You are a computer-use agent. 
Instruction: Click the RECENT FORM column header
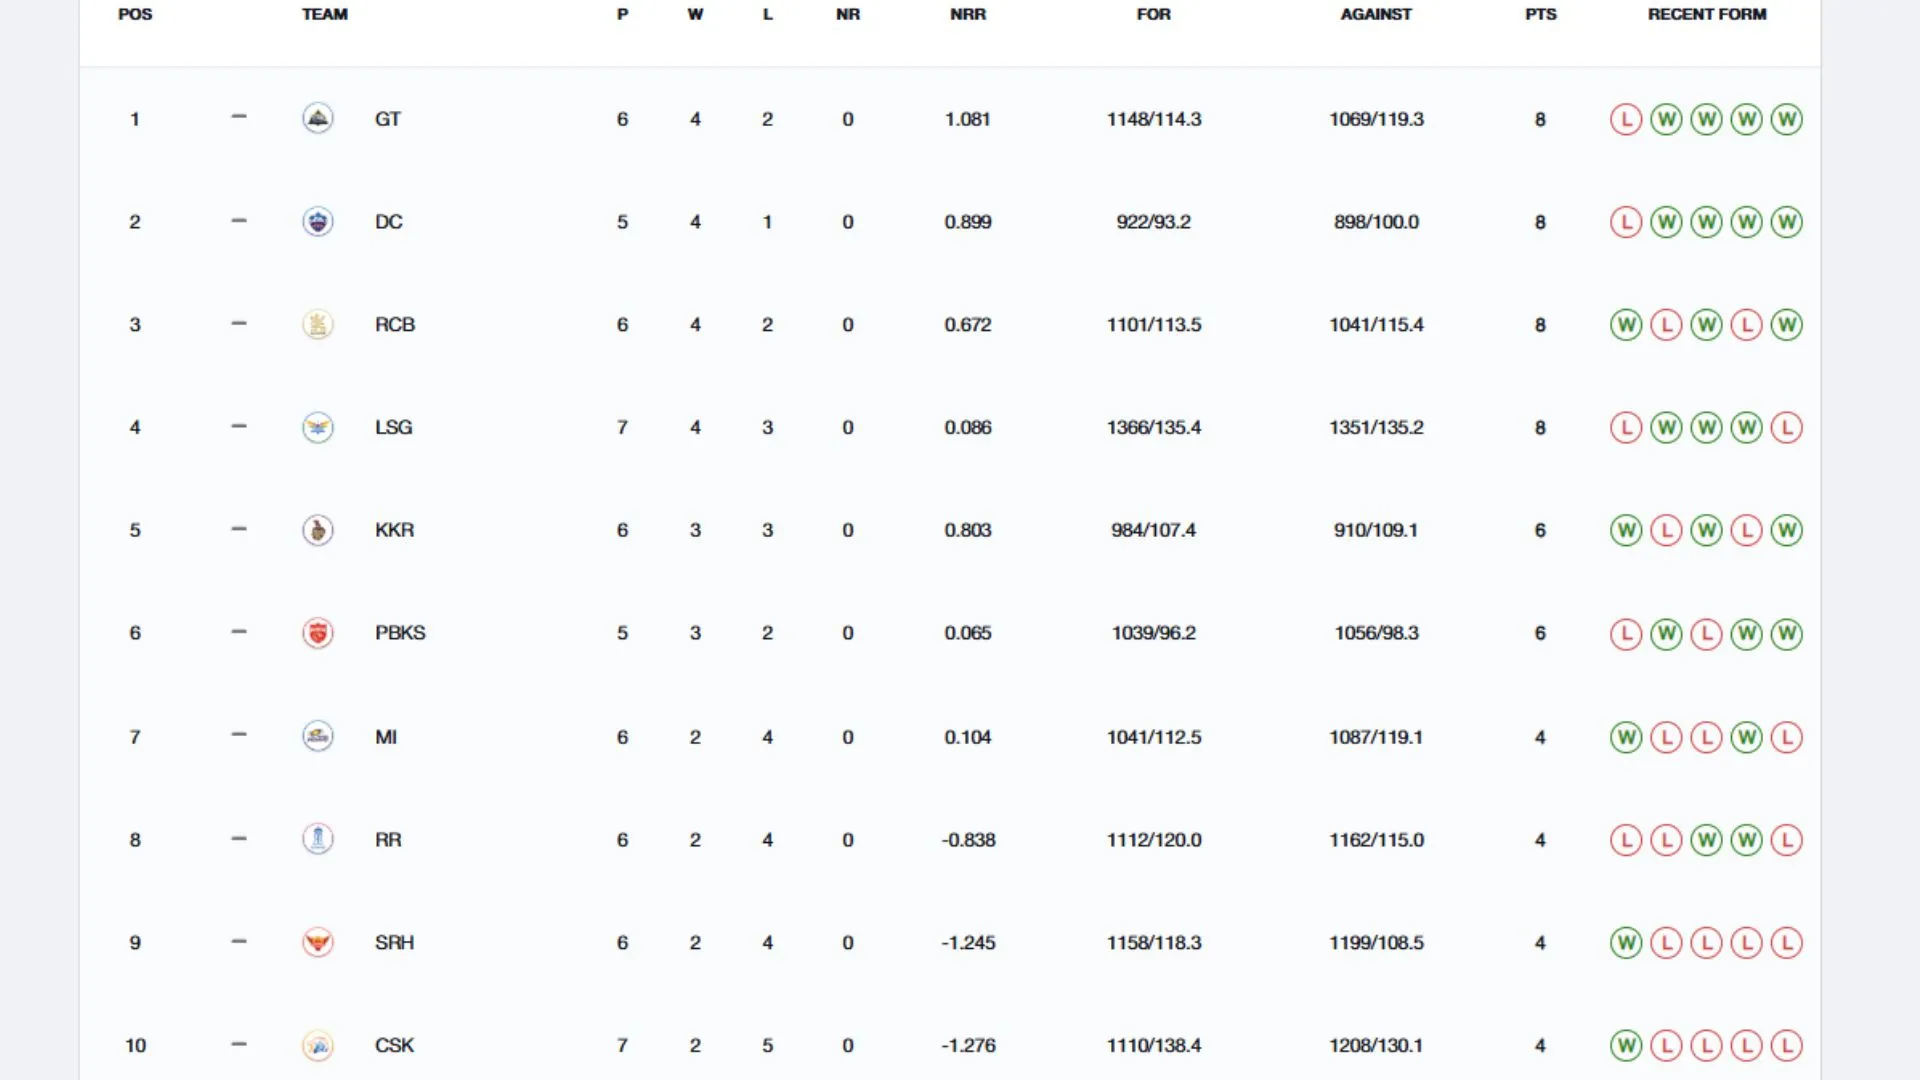(x=1707, y=14)
